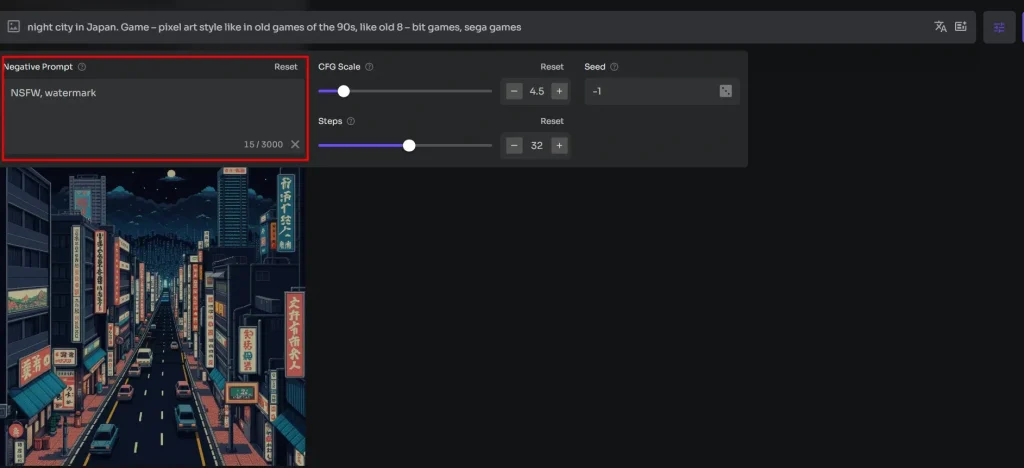
Task: Reset the Steps value
Action: [552, 121]
